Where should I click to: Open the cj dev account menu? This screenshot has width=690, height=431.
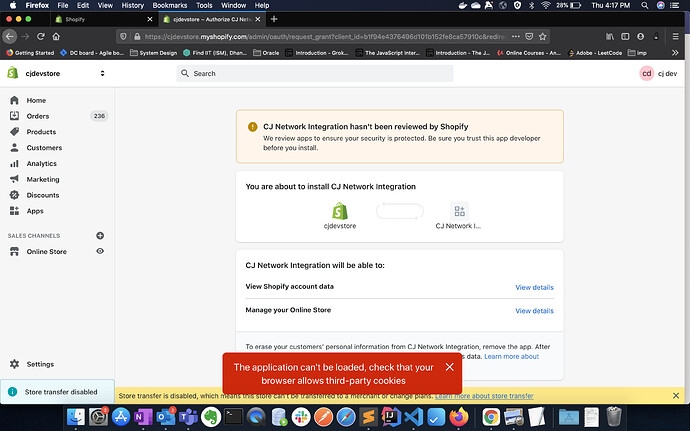pyautogui.click(x=658, y=74)
